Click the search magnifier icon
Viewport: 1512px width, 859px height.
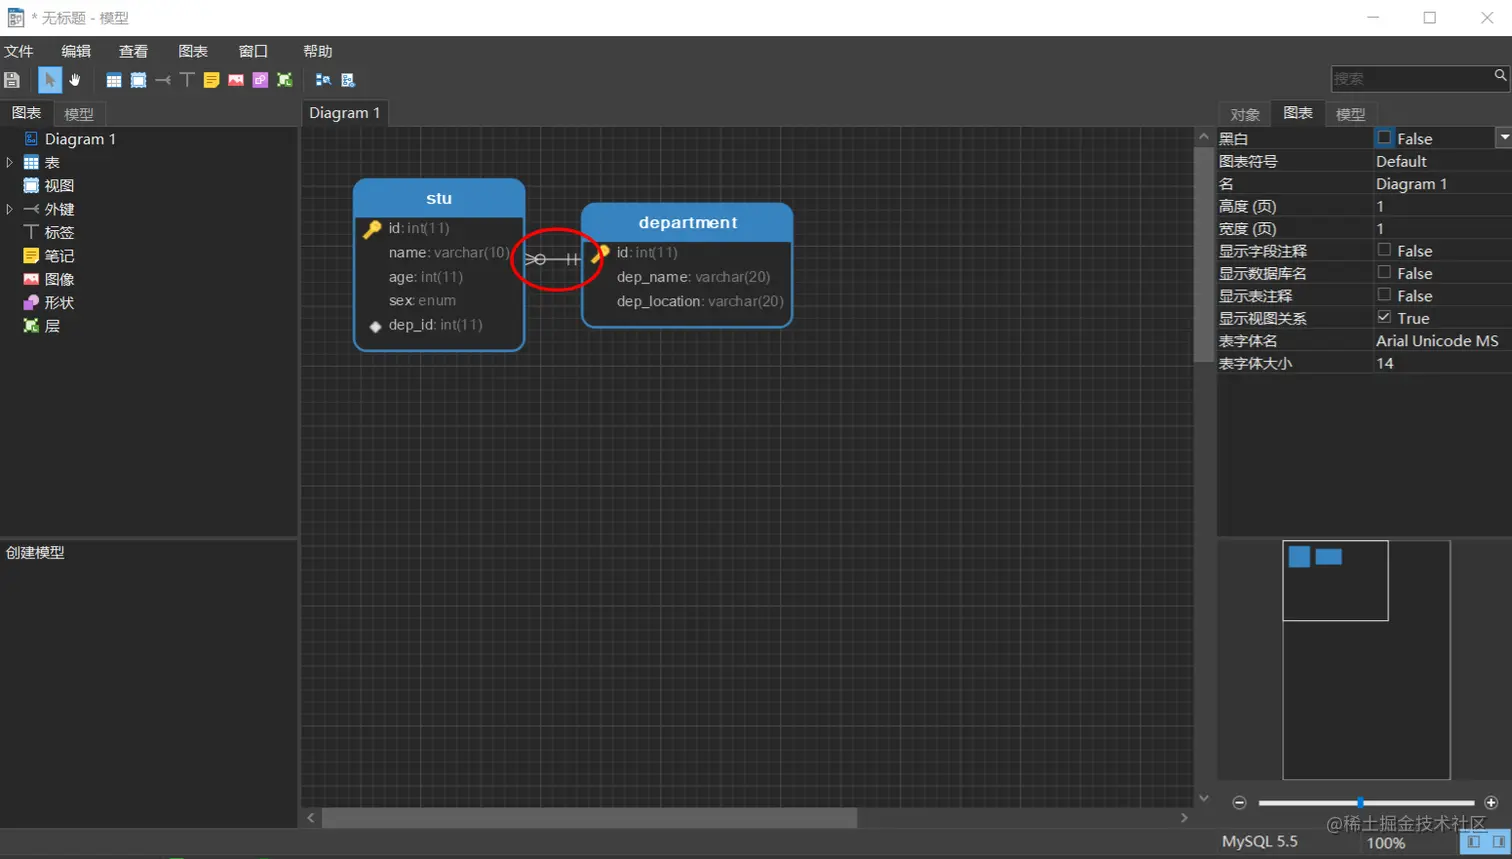(1500, 76)
